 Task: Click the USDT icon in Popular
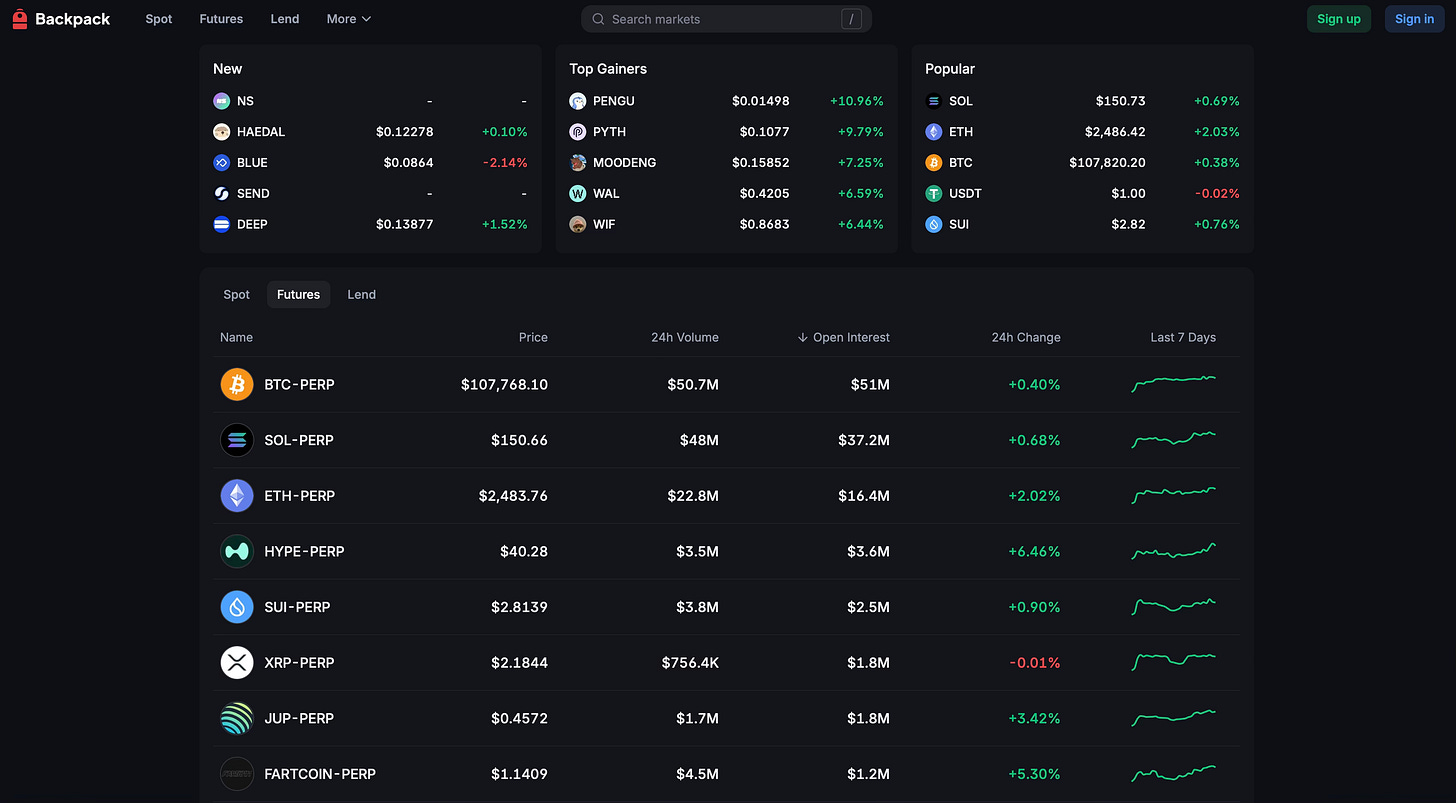pos(934,194)
